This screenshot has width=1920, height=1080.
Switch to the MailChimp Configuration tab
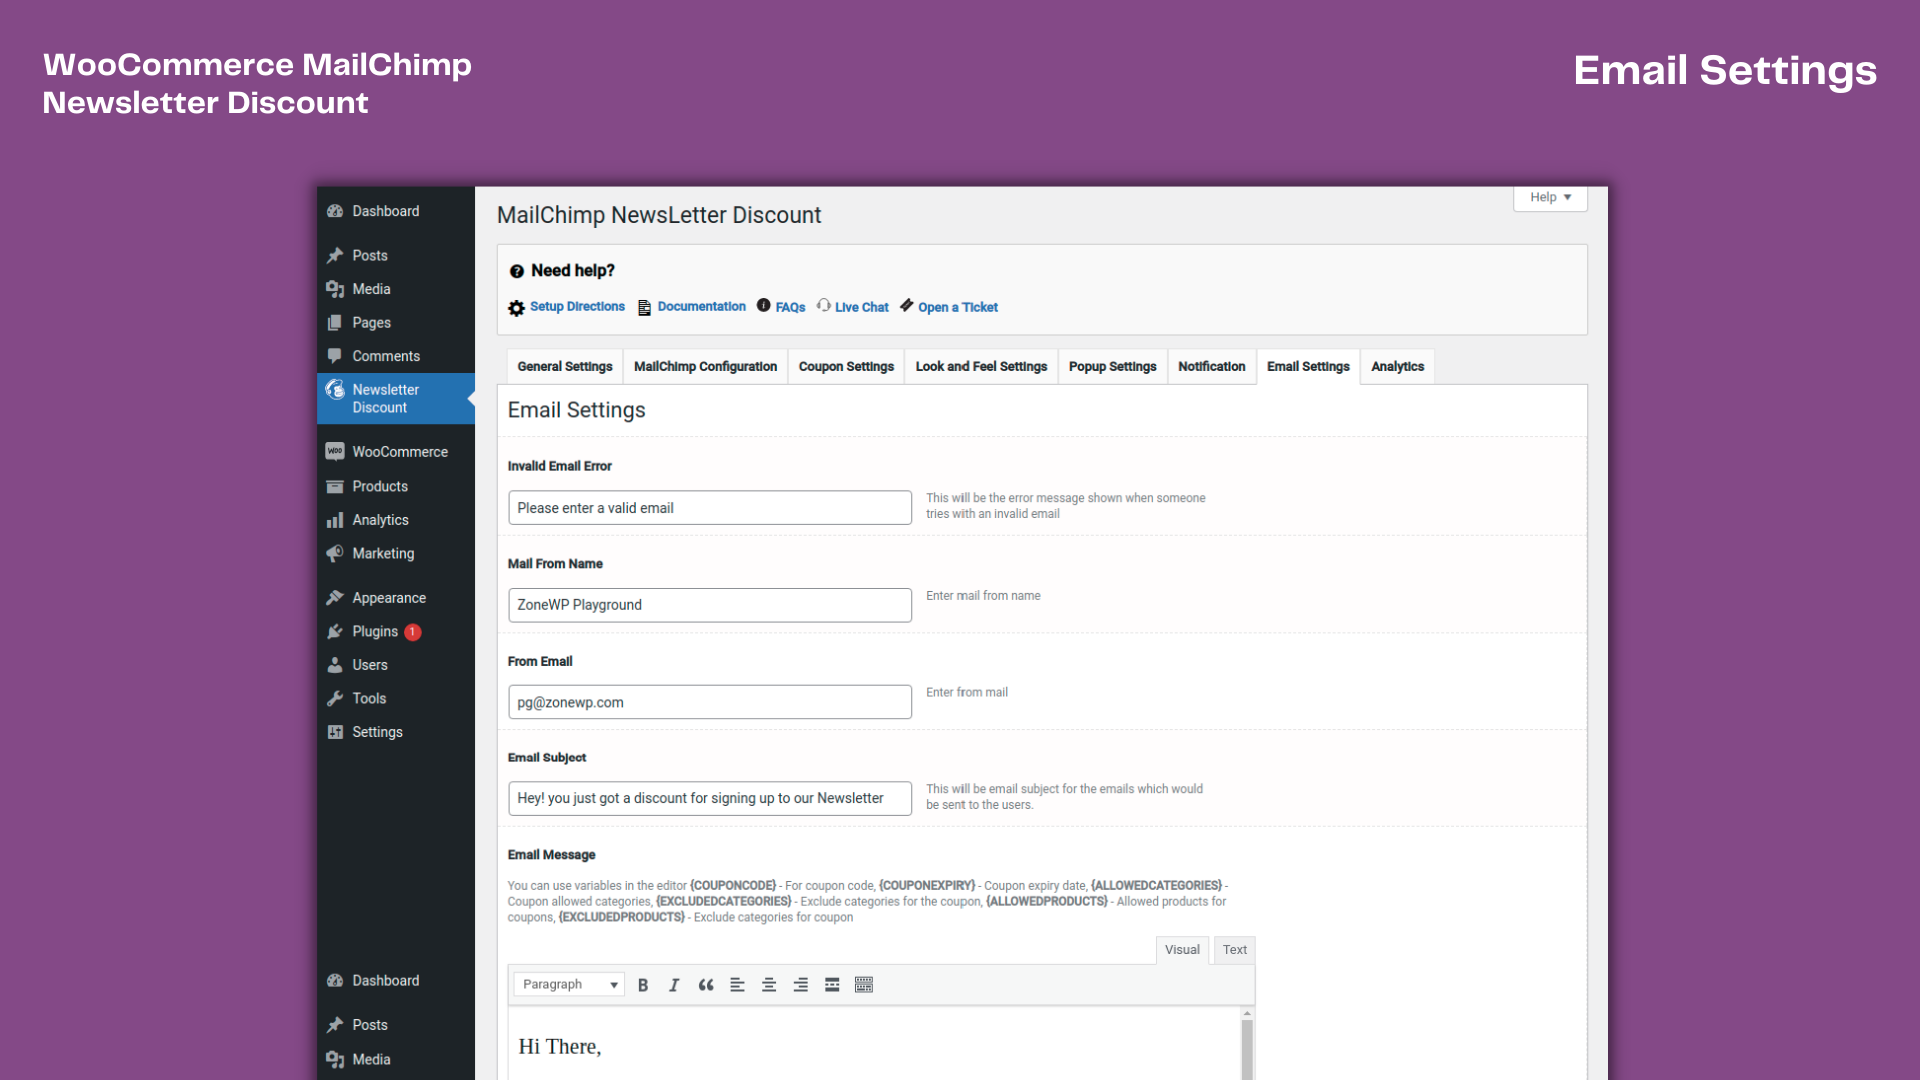[x=705, y=367]
